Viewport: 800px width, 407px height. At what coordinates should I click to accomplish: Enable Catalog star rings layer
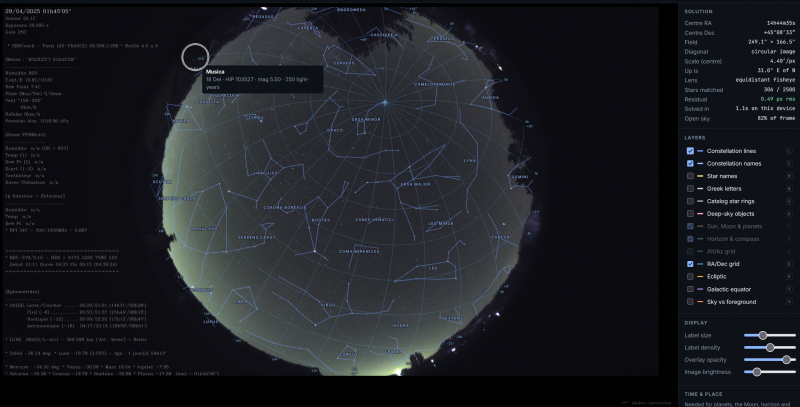tap(690, 201)
